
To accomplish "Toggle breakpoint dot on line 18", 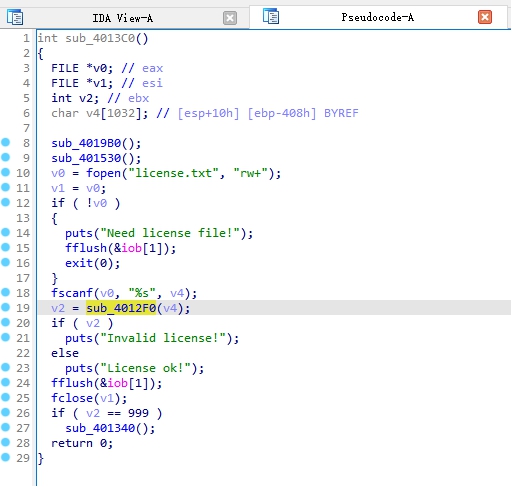I will 6,292.
